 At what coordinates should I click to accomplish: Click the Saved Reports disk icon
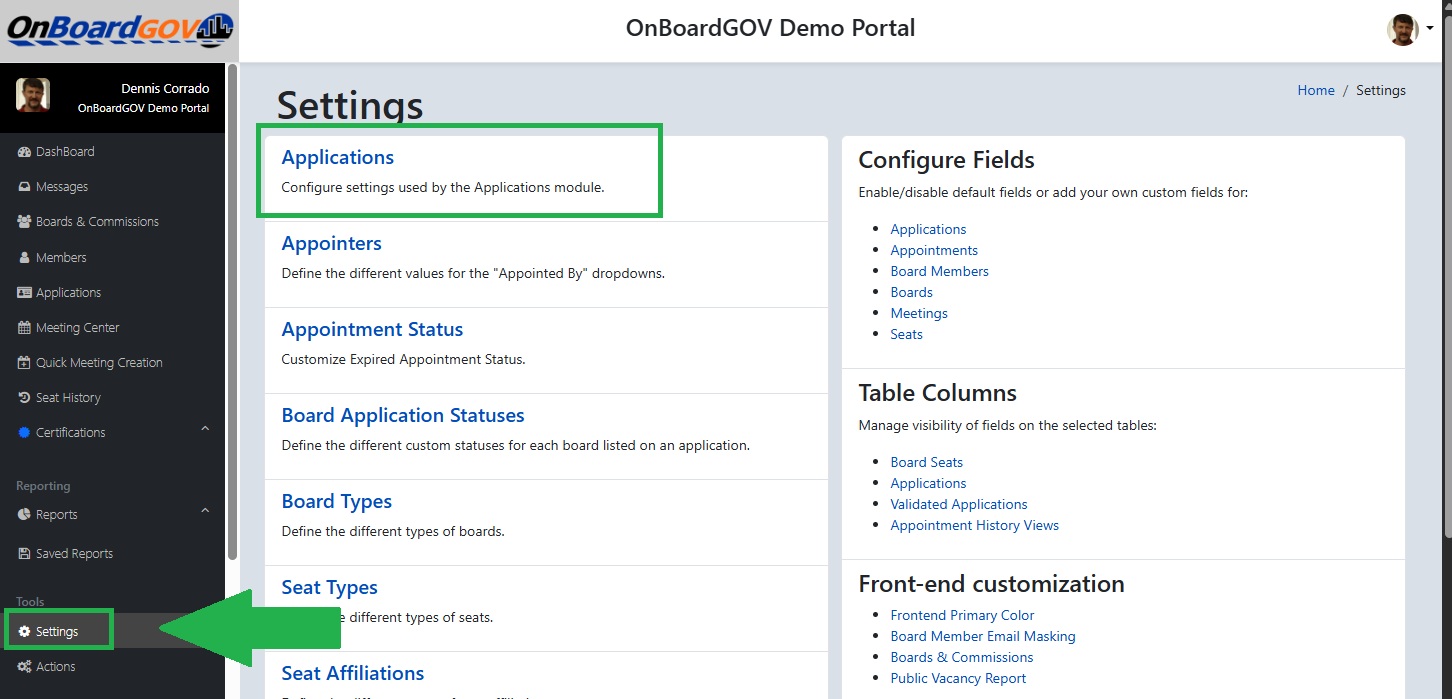tap(25, 554)
